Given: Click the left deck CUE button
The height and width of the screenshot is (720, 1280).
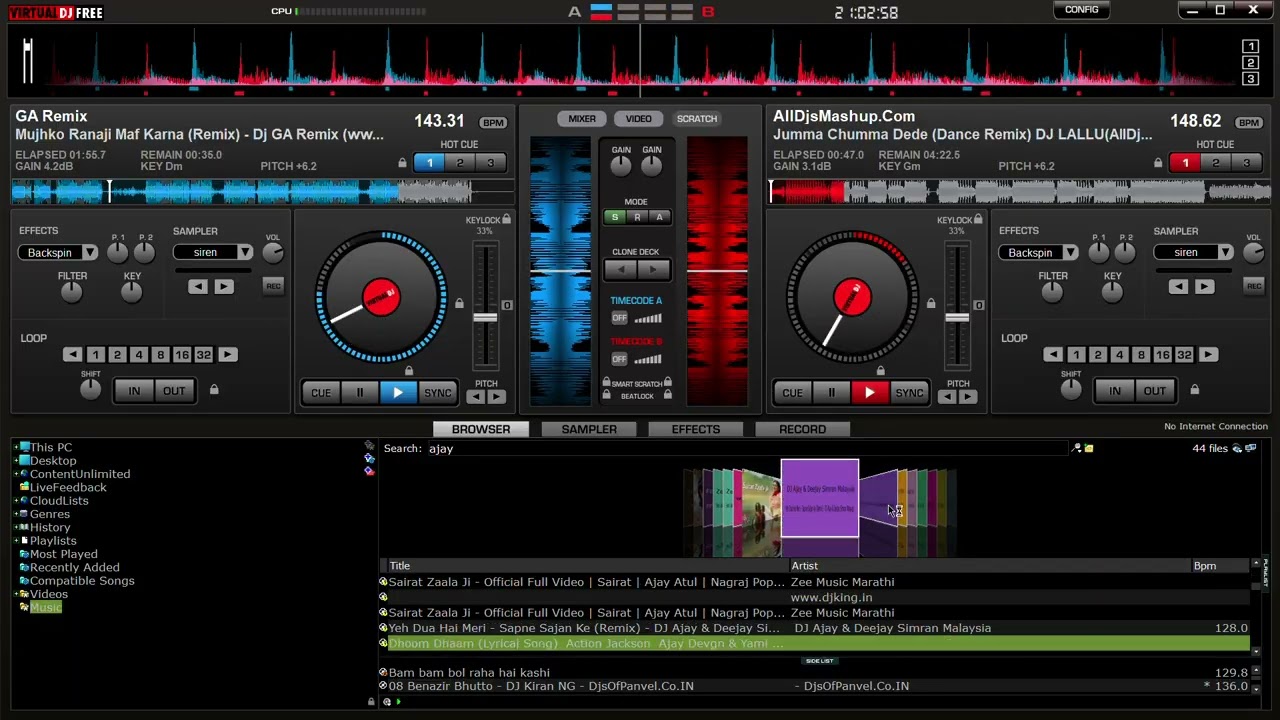Looking at the screenshot, I should coord(321,393).
